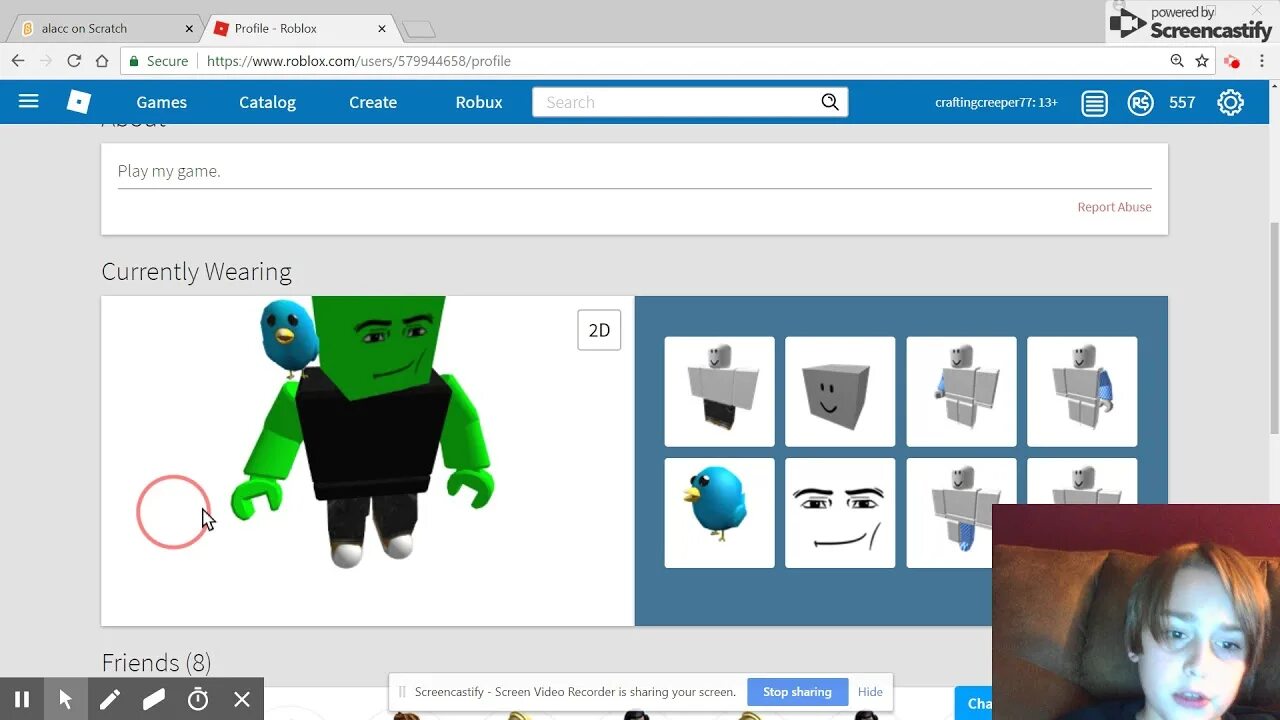Click the Secure site info badge

158,61
